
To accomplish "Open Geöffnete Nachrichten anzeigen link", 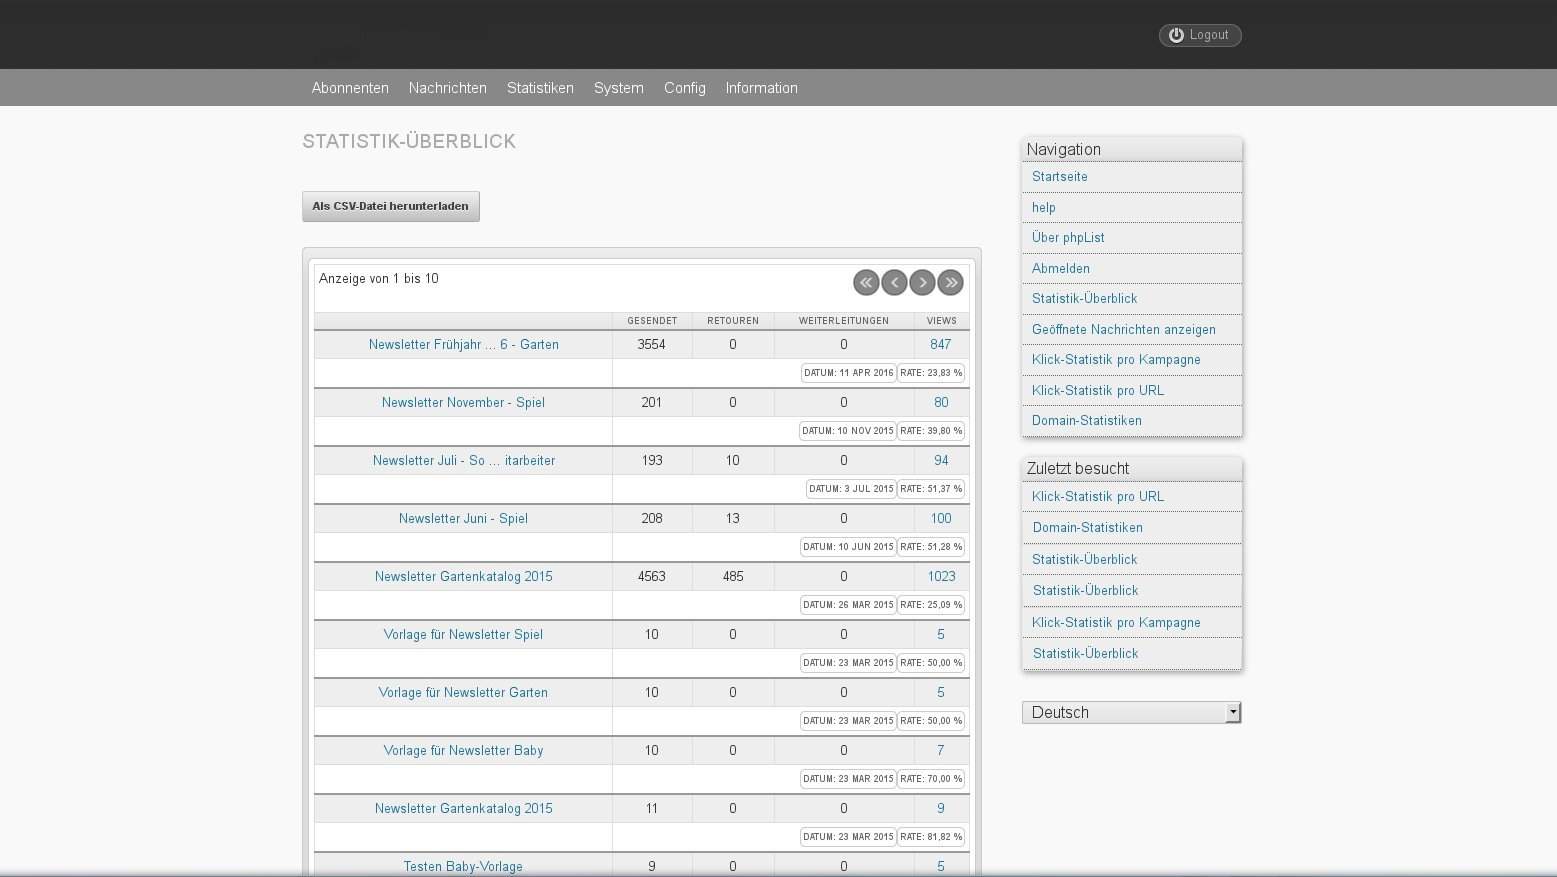I will tap(1123, 329).
